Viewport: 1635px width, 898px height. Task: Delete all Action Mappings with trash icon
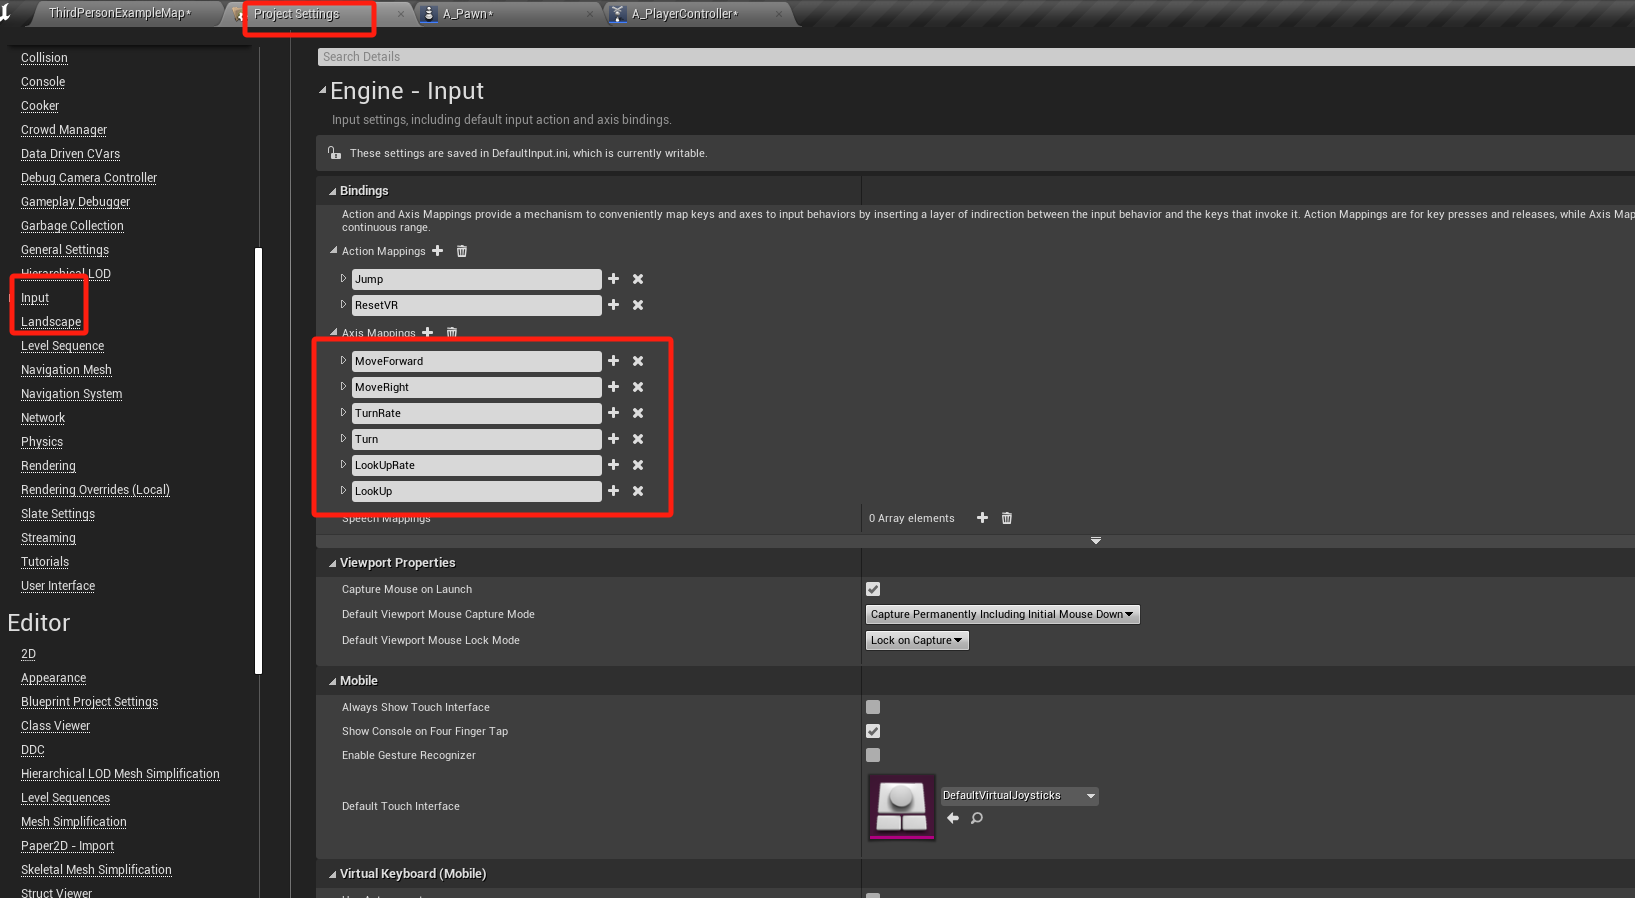click(462, 251)
